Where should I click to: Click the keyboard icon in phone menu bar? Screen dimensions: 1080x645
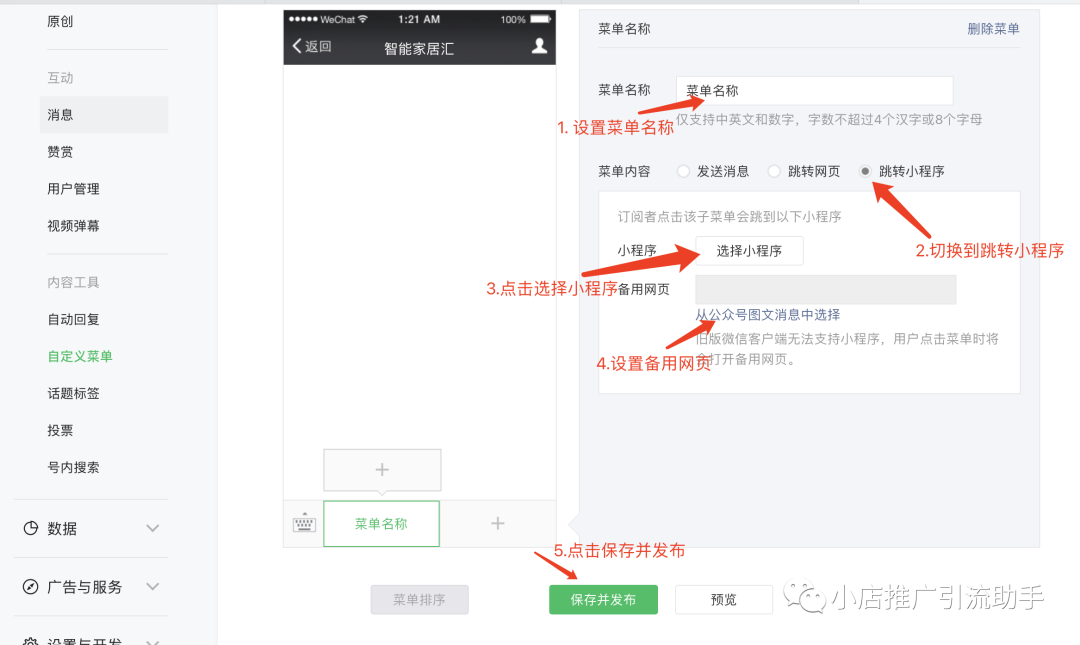point(304,524)
